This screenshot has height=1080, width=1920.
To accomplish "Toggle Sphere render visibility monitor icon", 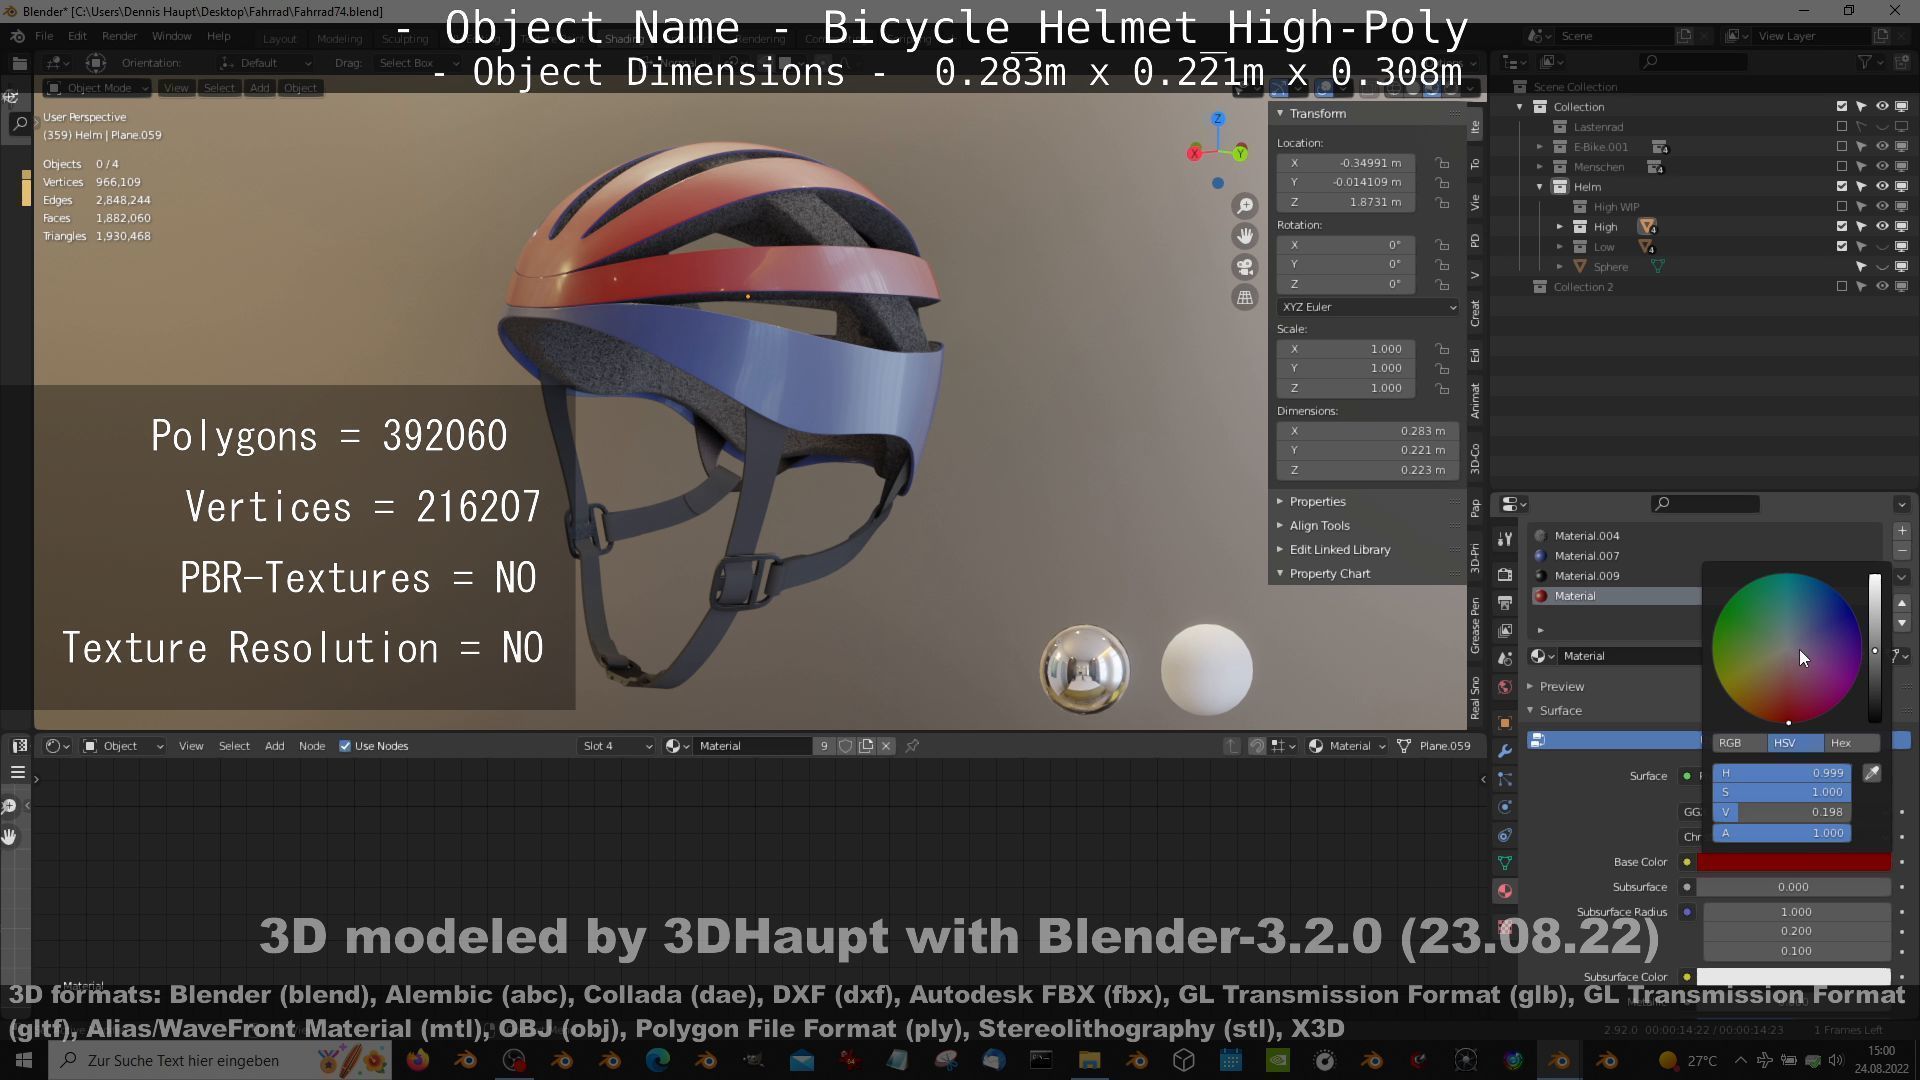I will 1902,267.
